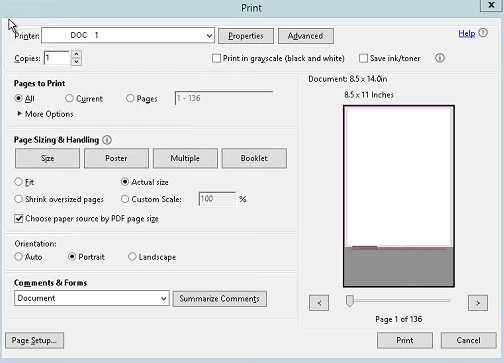Image resolution: width=504 pixels, height=363 pixels.
Task: Click the Help link
Action: (x=467, y=33)
